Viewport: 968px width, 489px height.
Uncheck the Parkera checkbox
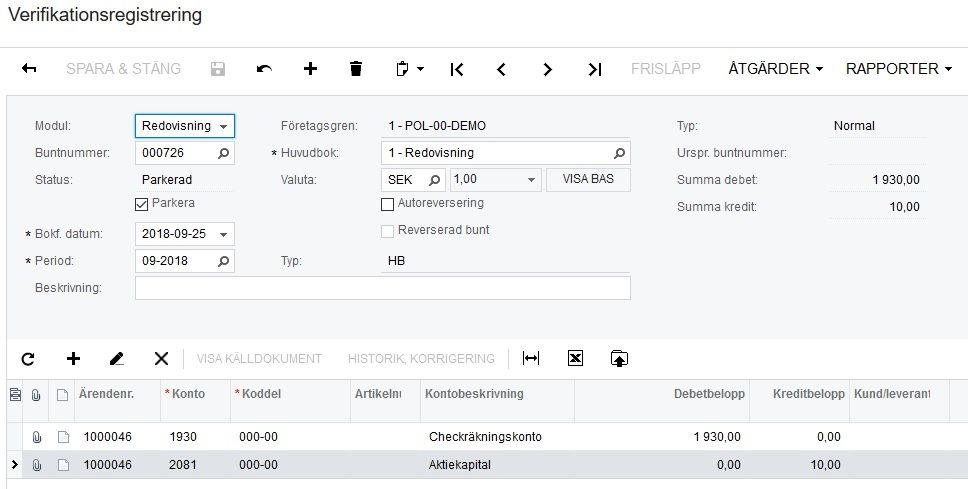141,204
